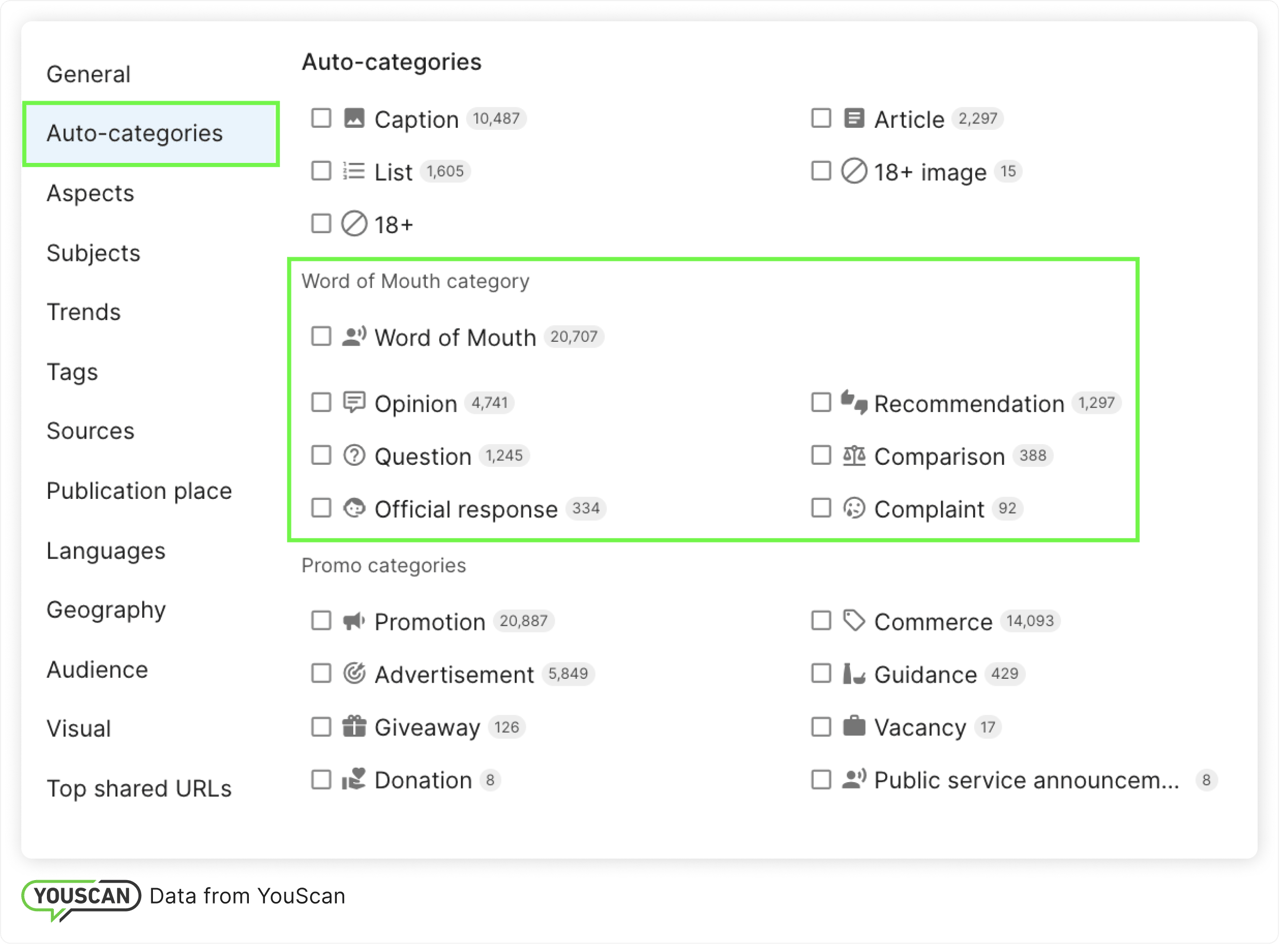The width and height of the screenshot is (1280, 944).
Task: Click the 20,707 count badge for Word of Mouth
Action: click(574, 337)
